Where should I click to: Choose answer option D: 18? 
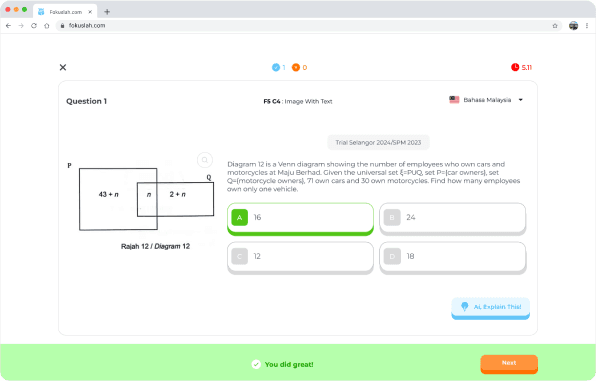[453, 258]
